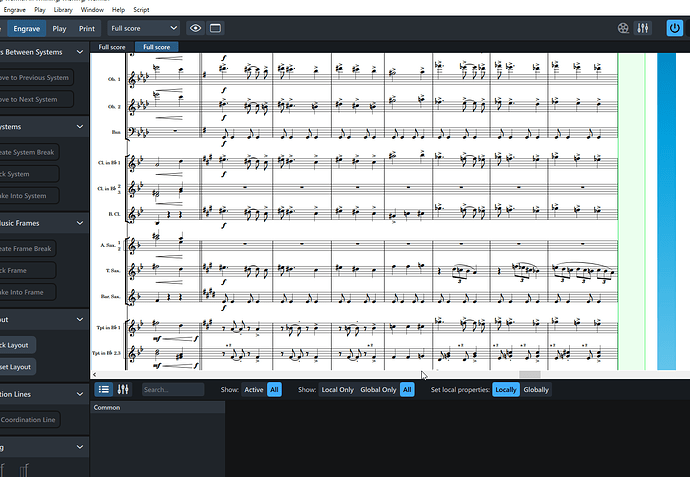Show Local Only properties
690x477 pixels.
[x=338, y=389]
